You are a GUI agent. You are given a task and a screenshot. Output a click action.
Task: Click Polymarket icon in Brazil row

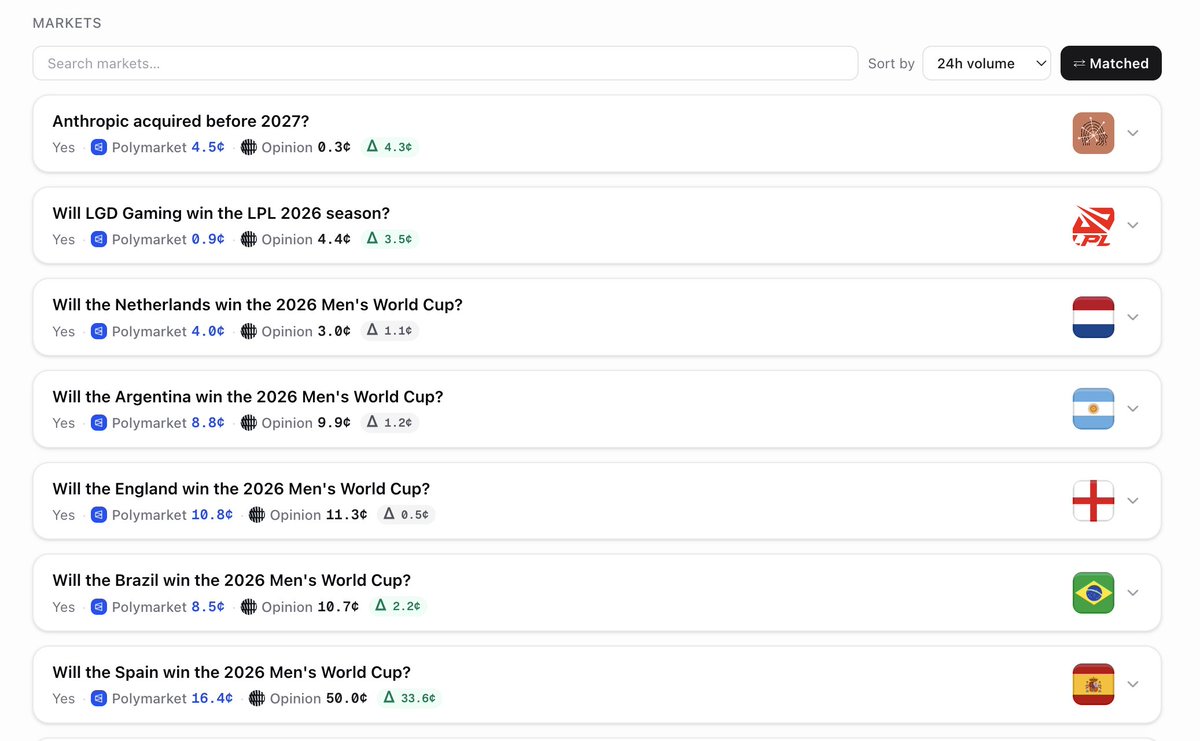tap(99, 607)
